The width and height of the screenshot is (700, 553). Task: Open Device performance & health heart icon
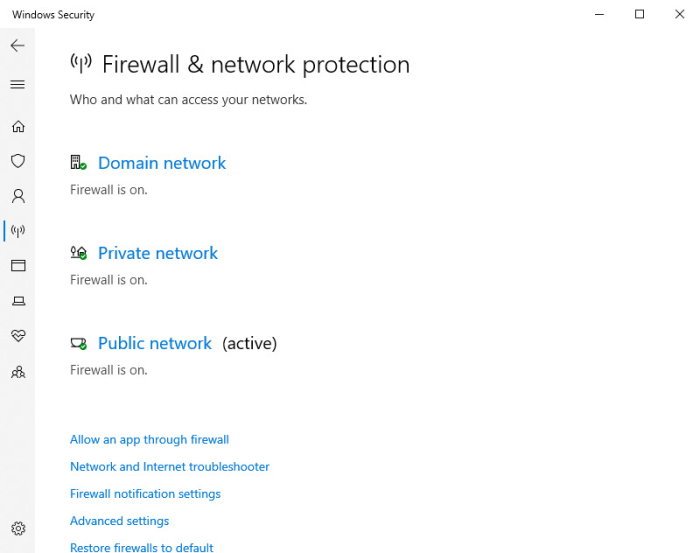pyautogui.click(x=18, y=336)
